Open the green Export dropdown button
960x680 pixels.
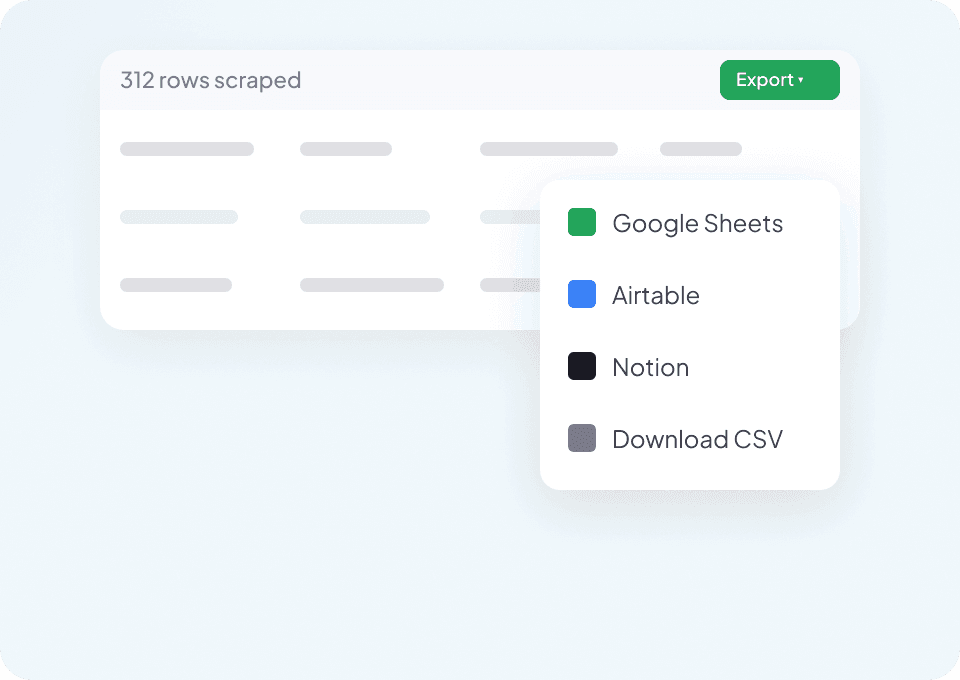point(779,80)
